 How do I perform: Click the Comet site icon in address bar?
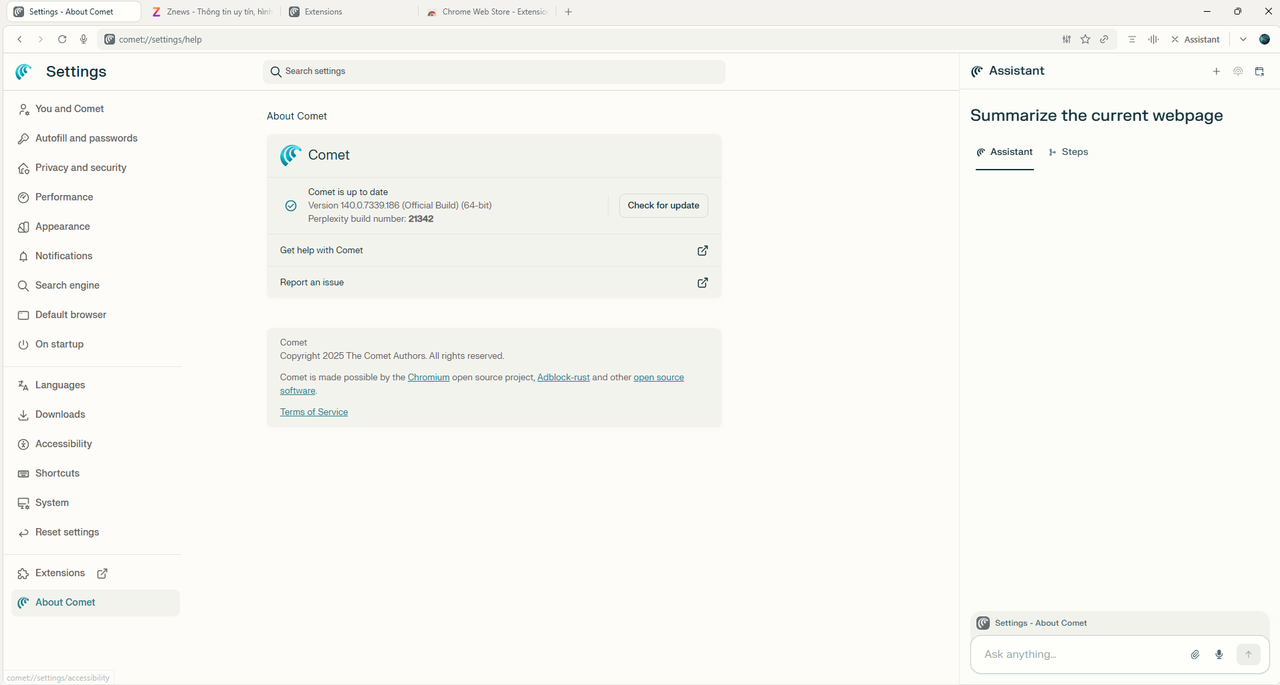point(109,39)
